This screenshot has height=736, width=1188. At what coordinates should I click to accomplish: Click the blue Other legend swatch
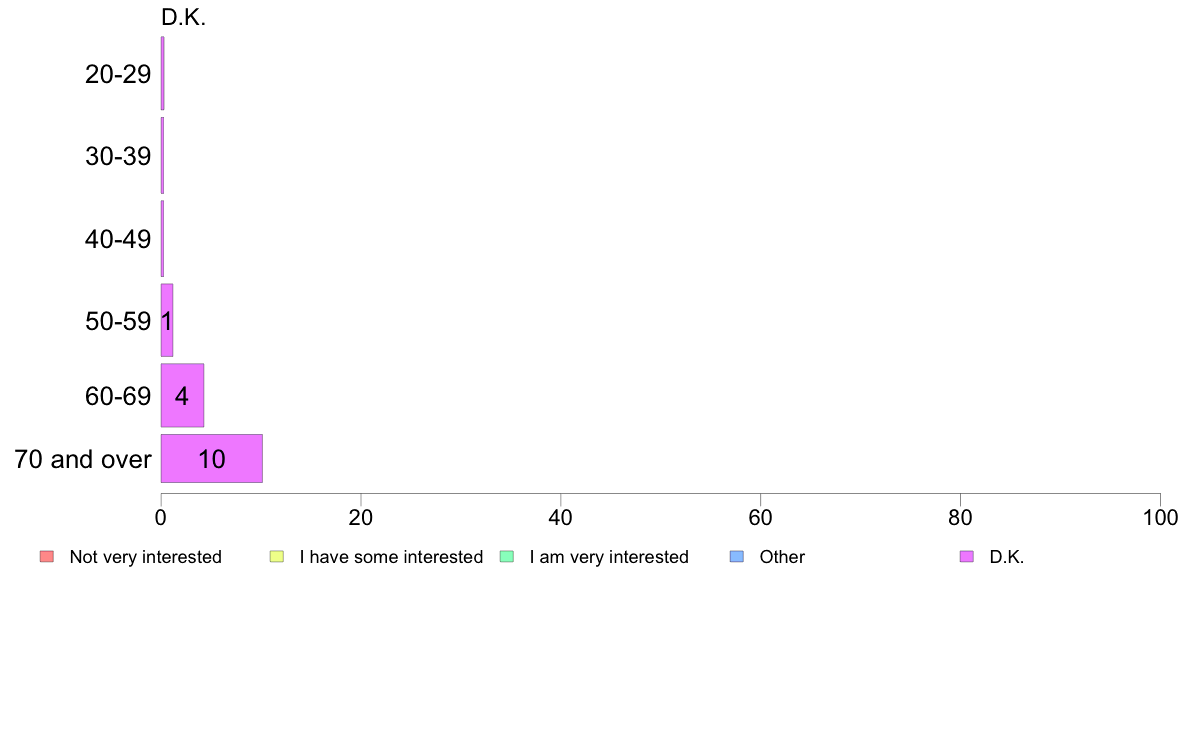click(736, 556)
